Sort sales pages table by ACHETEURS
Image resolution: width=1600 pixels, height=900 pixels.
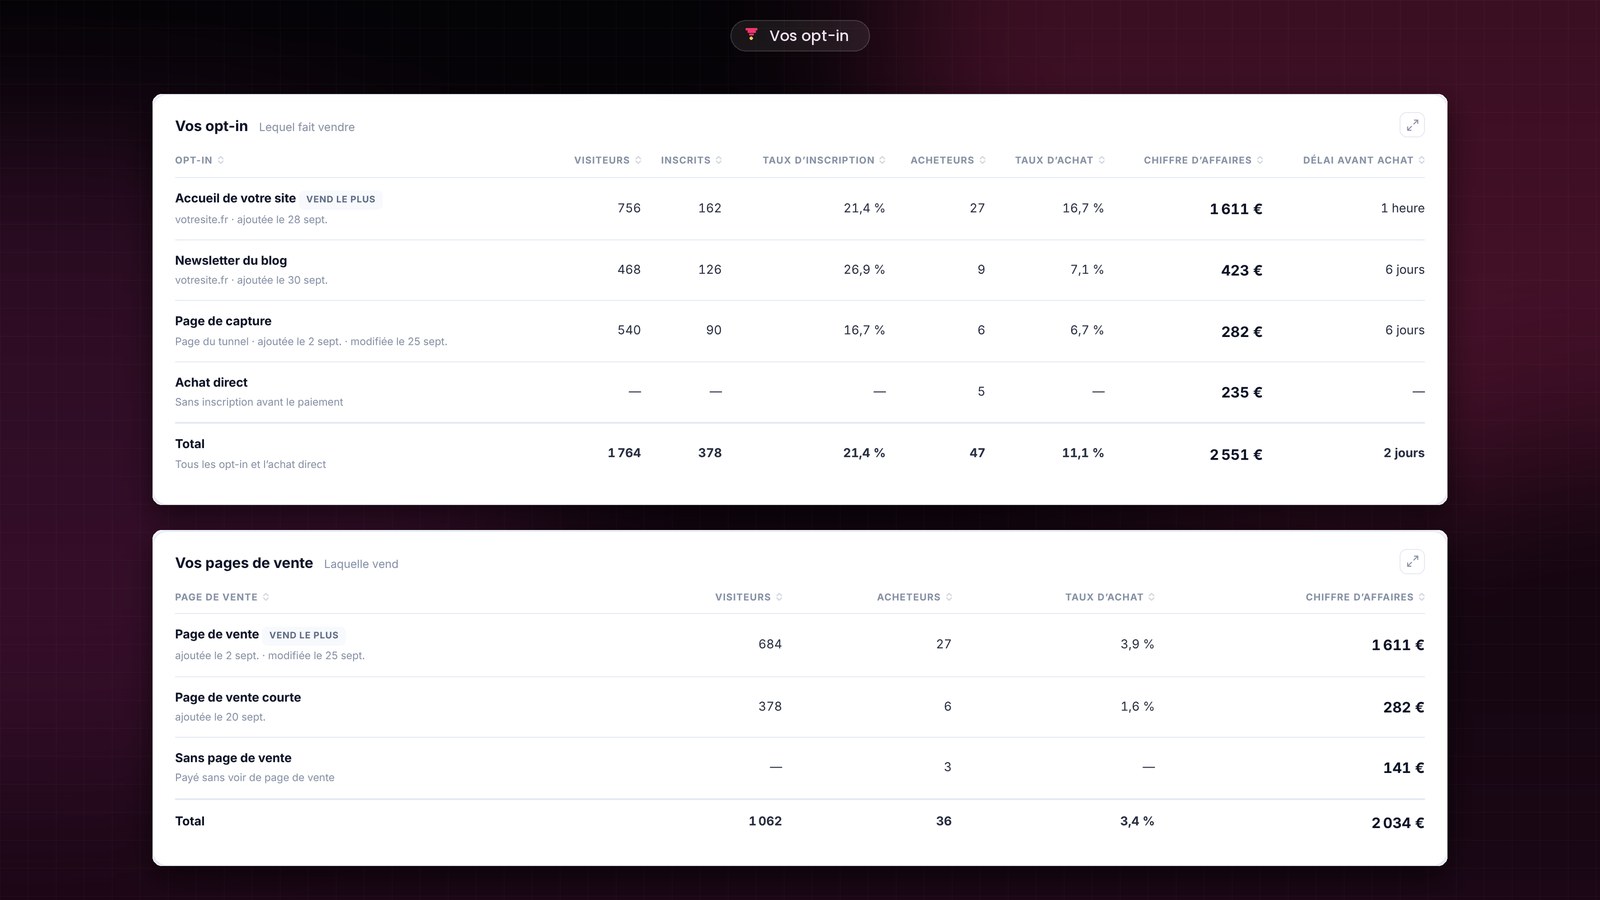914,597
